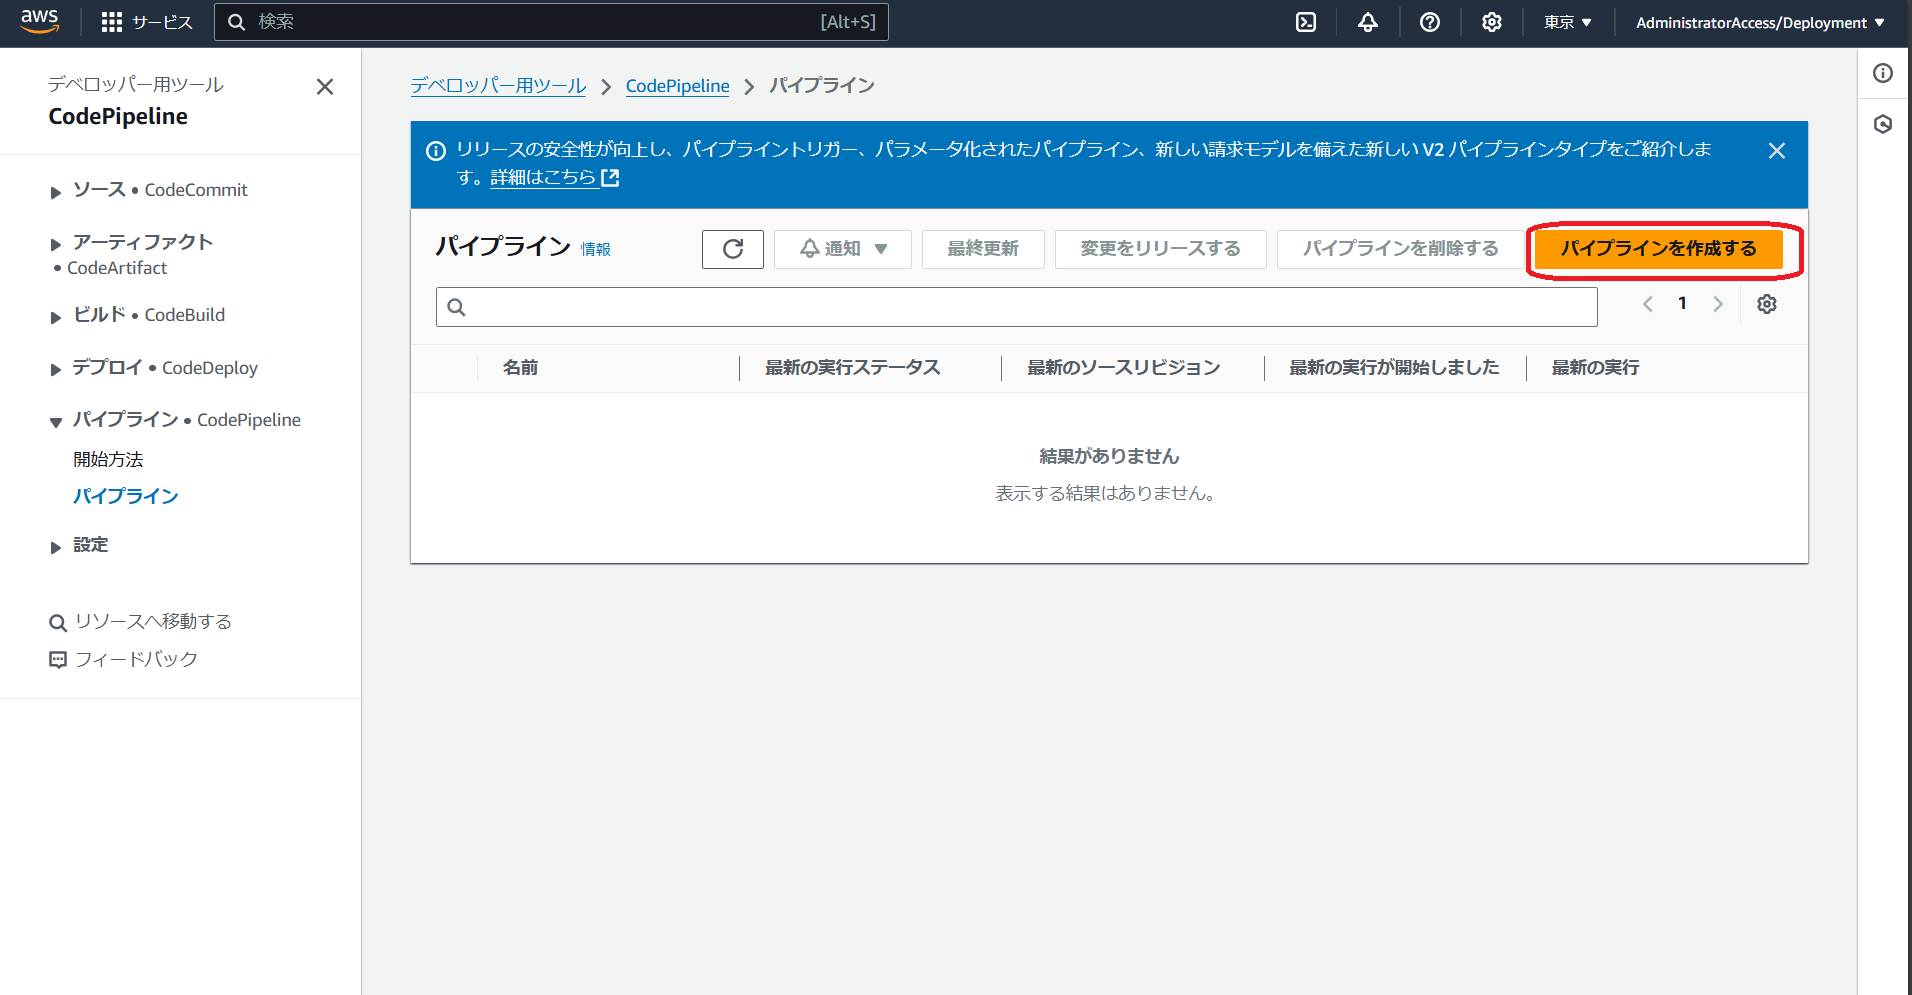Open the help panel via question mark icon
This screenshot has width=1912, height=995.
point(1429,21)
